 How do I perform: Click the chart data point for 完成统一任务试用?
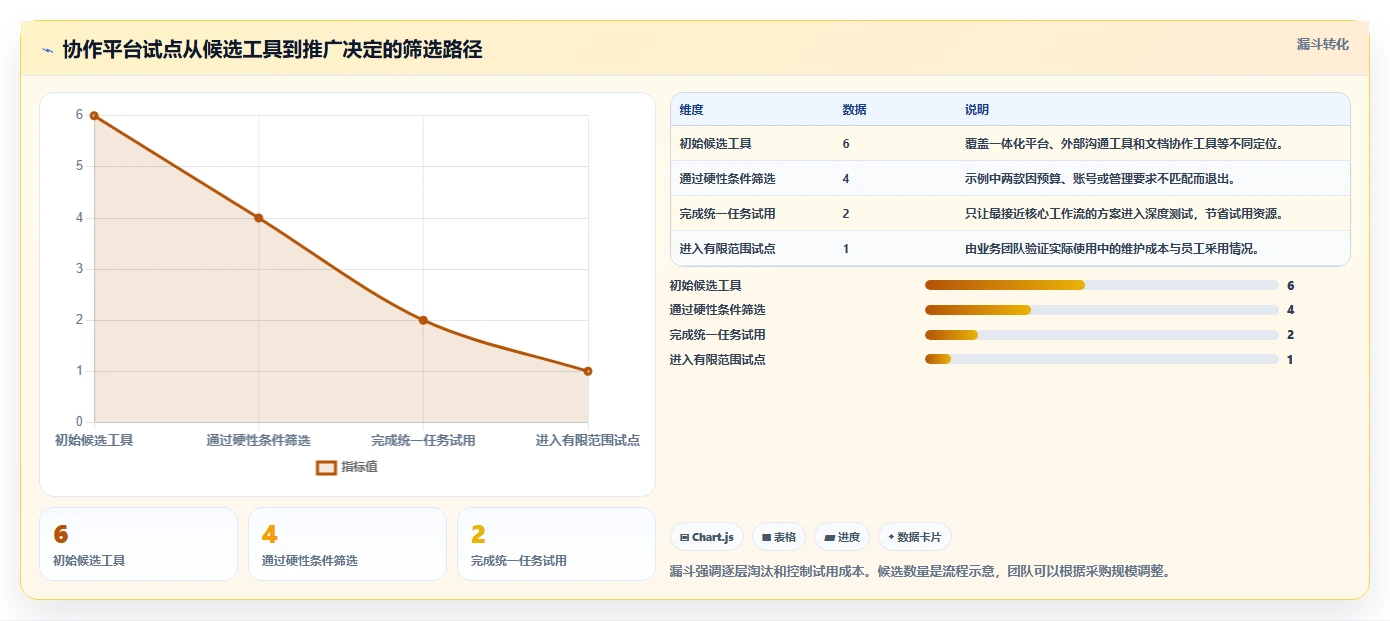pos(423,320)
